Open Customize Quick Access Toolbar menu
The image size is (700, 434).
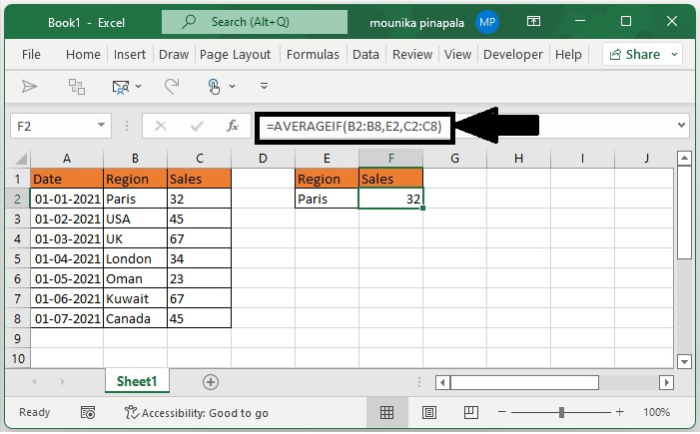coord(264,86)
